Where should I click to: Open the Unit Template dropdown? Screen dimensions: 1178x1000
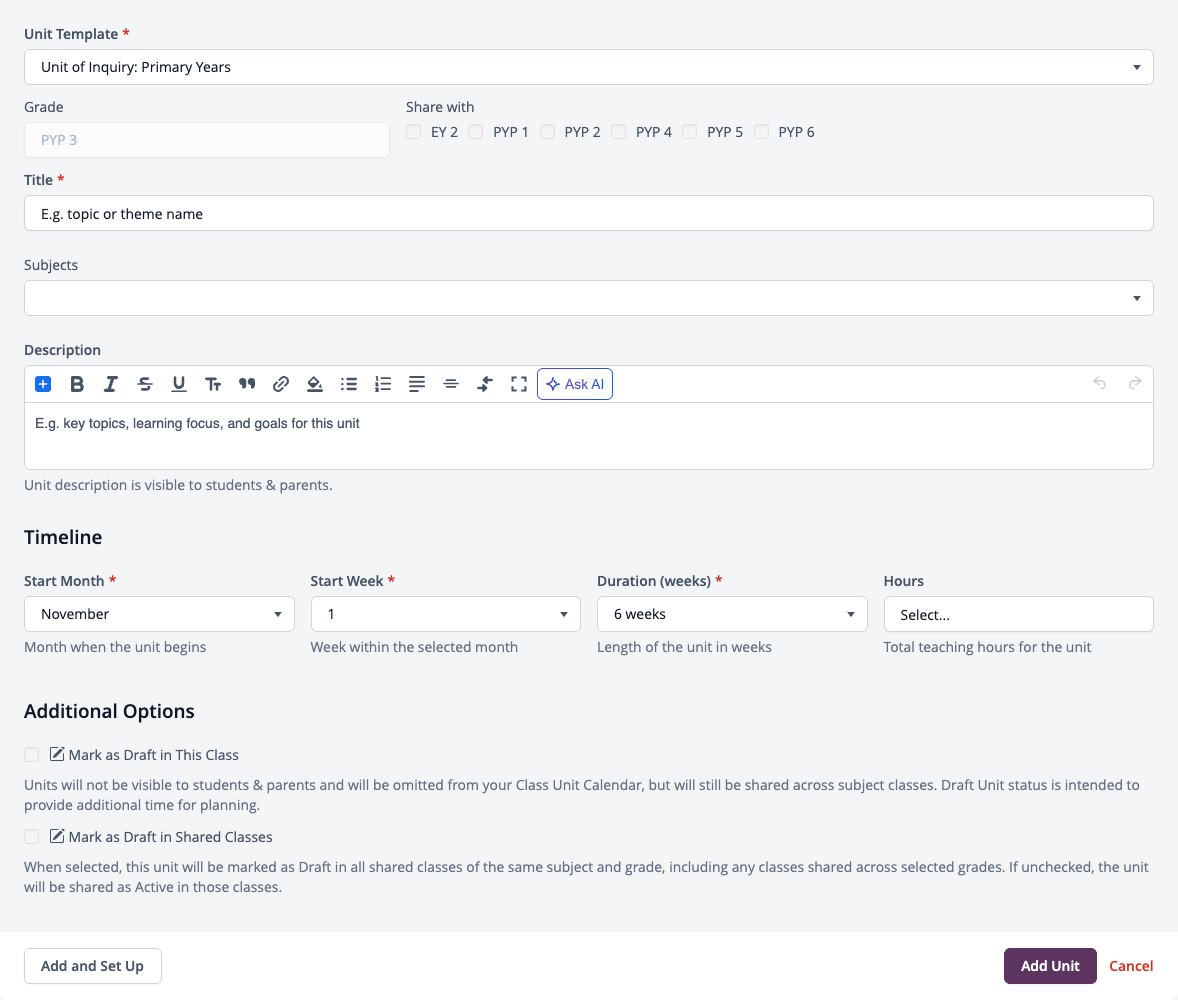coord(588,67)
